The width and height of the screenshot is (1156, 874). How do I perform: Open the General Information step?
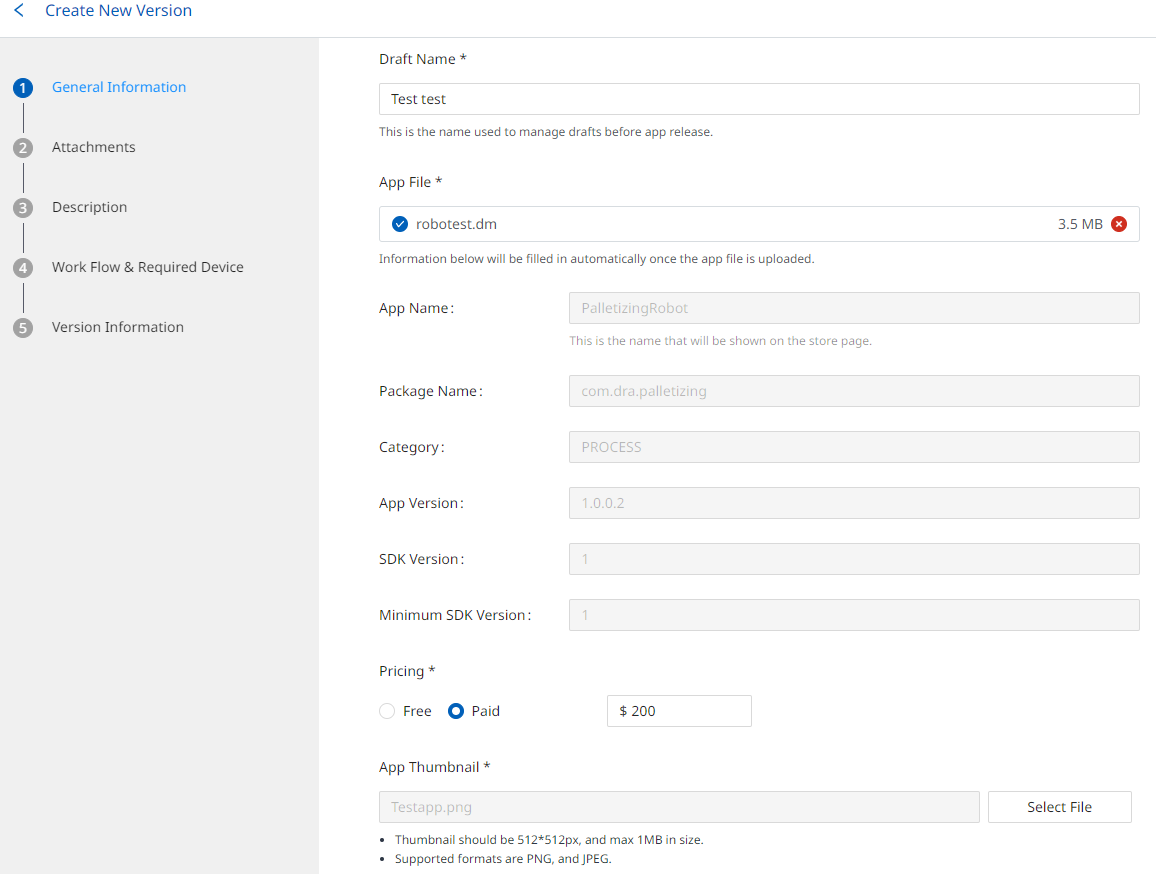pos(119,87)
